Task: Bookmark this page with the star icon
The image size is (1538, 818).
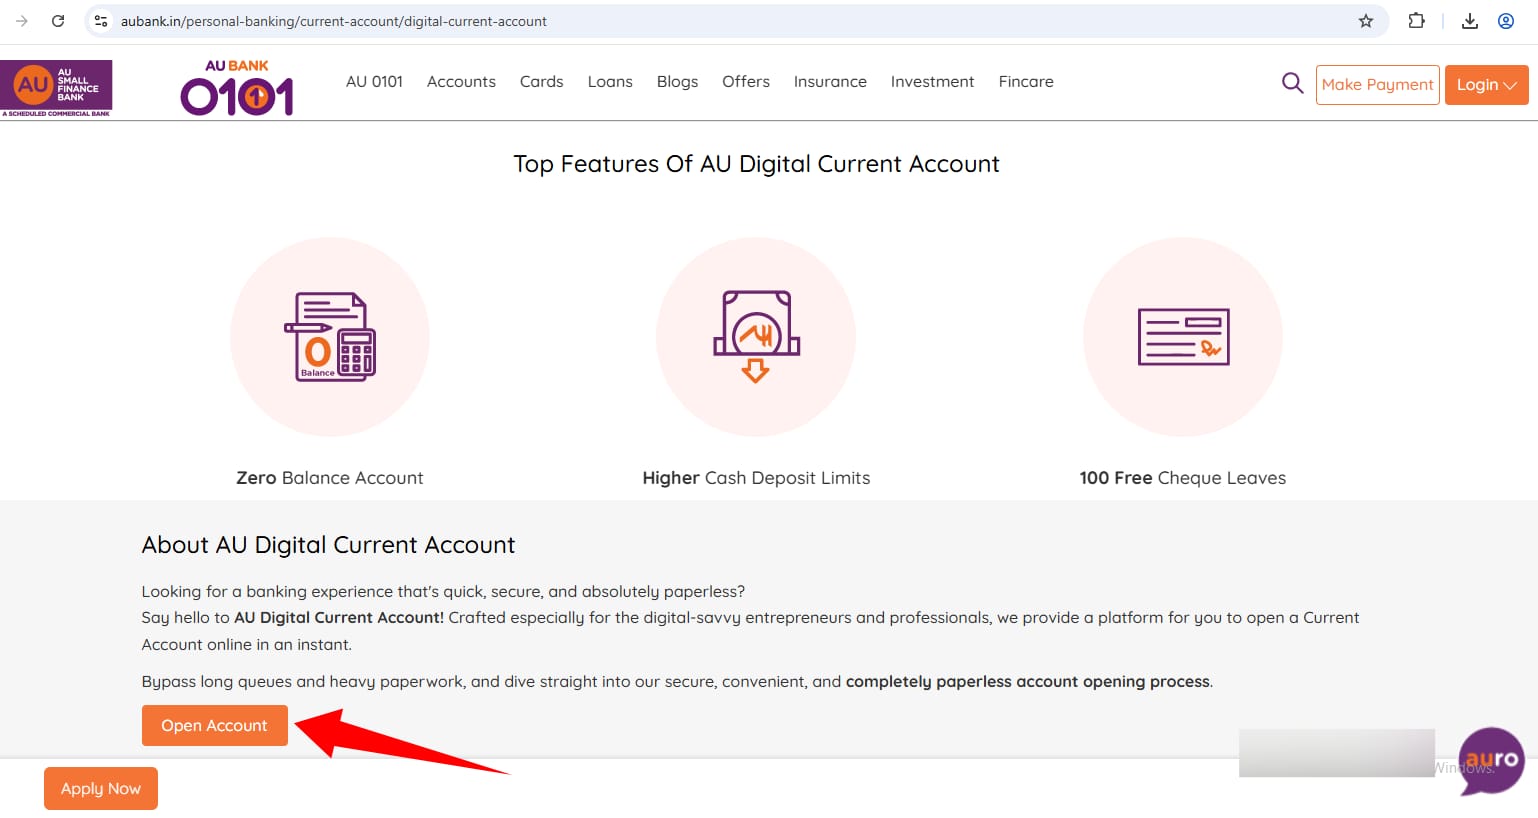Action: tap(1365, 21)
